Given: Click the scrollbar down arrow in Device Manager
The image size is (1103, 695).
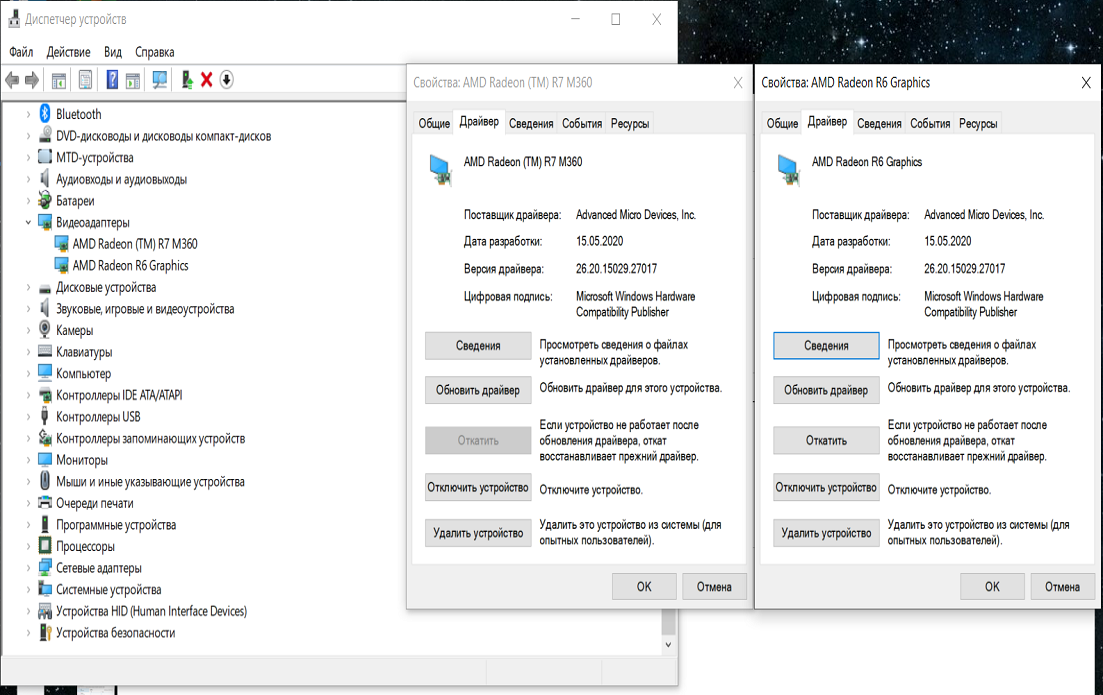Looking at the screenshot, I should point(668,645).
